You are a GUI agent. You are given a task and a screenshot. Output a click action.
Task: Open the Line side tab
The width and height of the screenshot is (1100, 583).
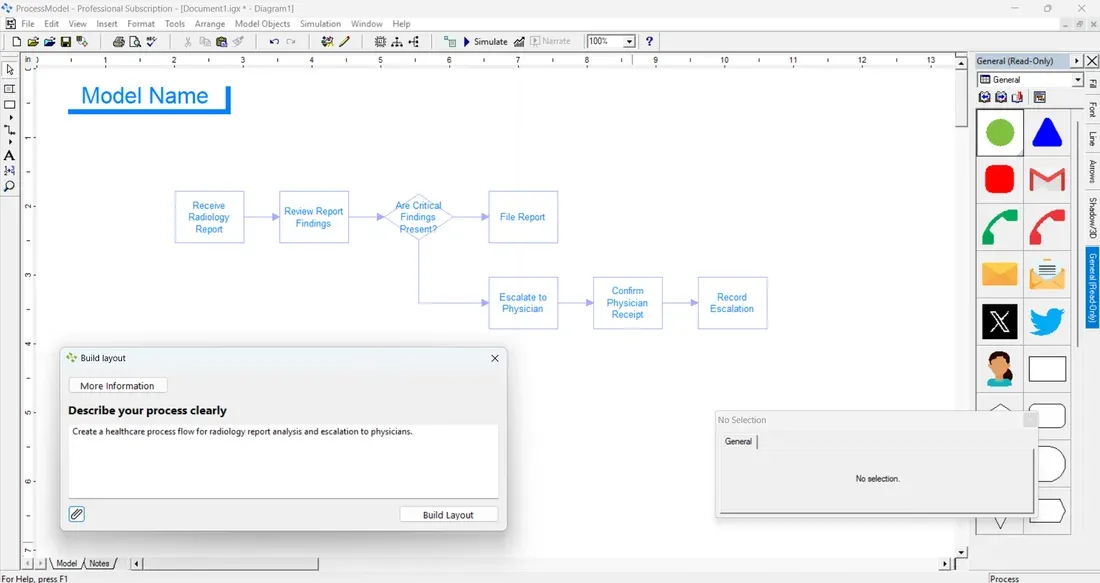coord(1092,139)
